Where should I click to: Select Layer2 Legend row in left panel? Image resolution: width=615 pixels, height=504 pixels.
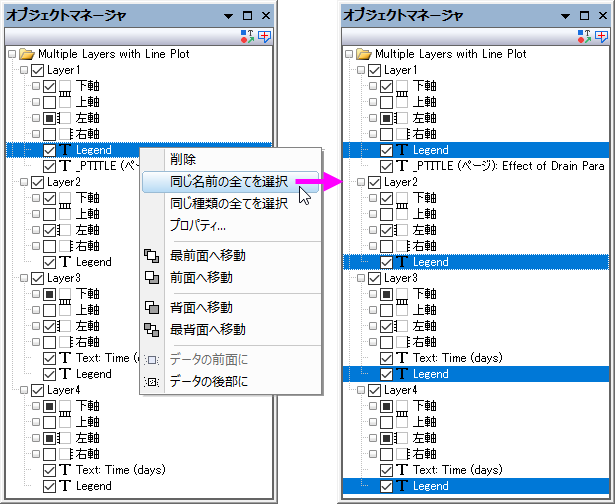(94, 262)
